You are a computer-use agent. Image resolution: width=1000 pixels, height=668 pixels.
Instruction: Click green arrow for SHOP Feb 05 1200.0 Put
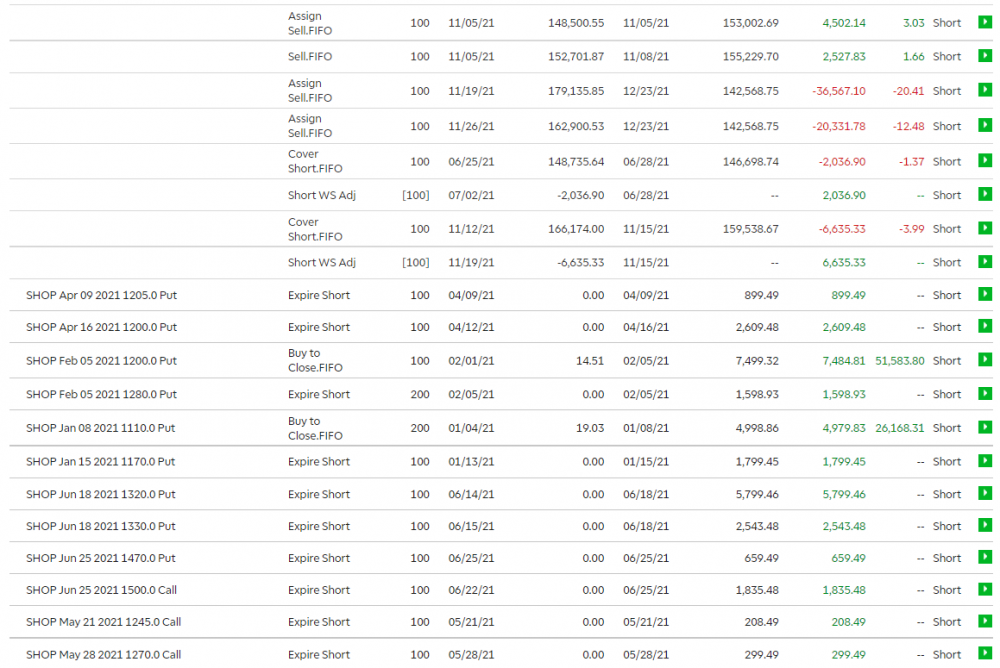click(x=985, y=360)
